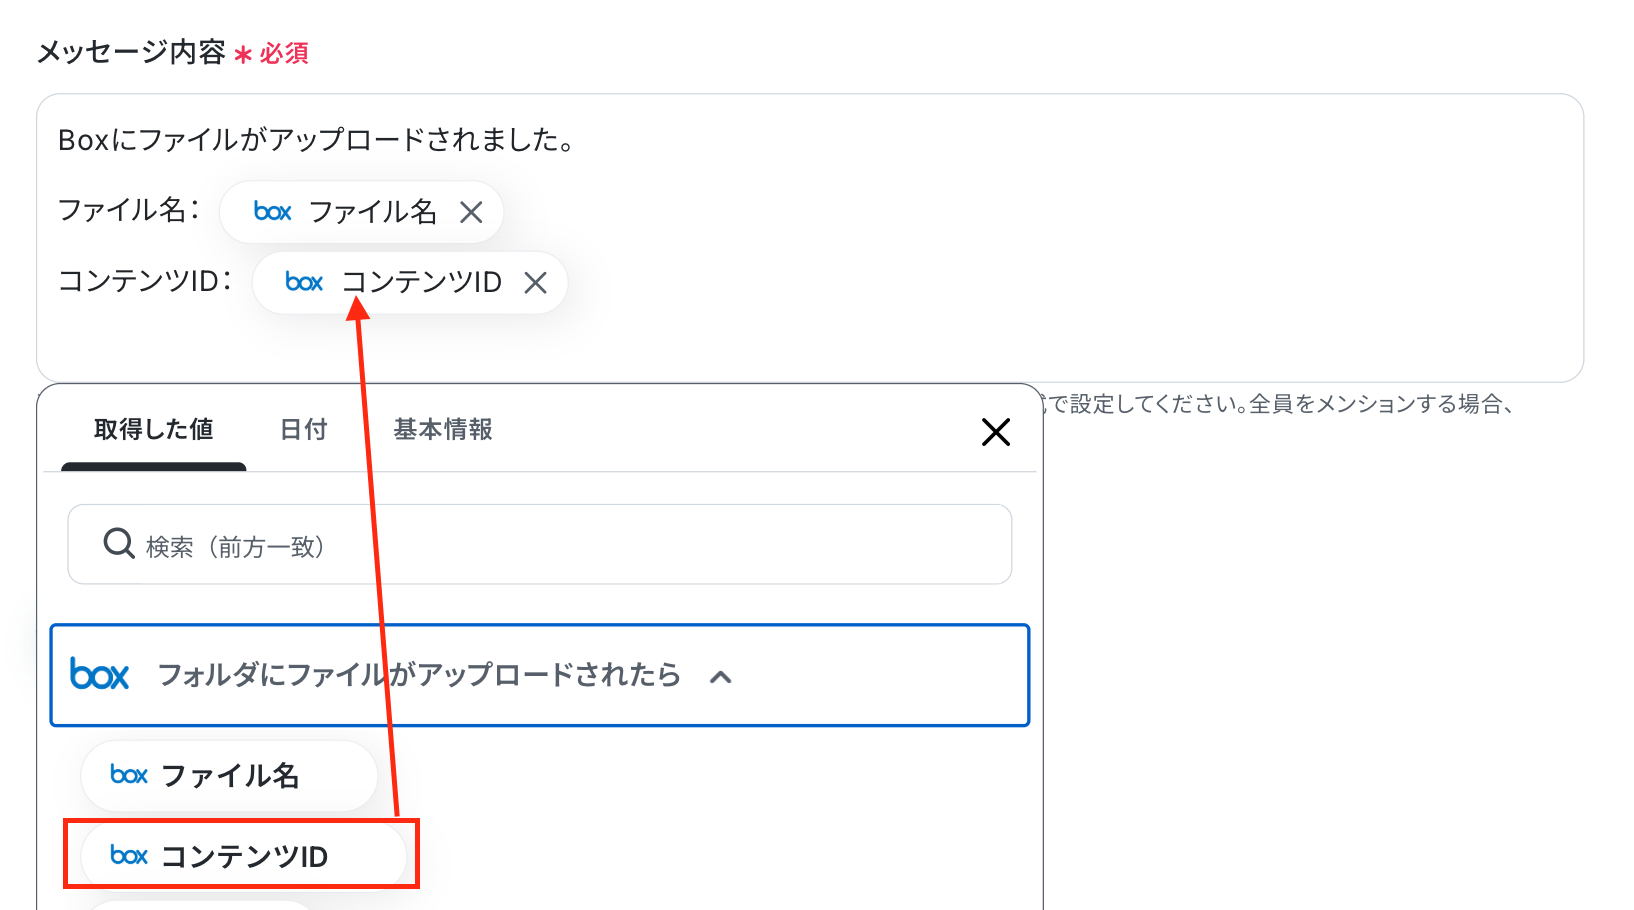Screen dimensions: 1634x910
Task: Click the large box logo in the trigger header
Action: pos(99,675)
